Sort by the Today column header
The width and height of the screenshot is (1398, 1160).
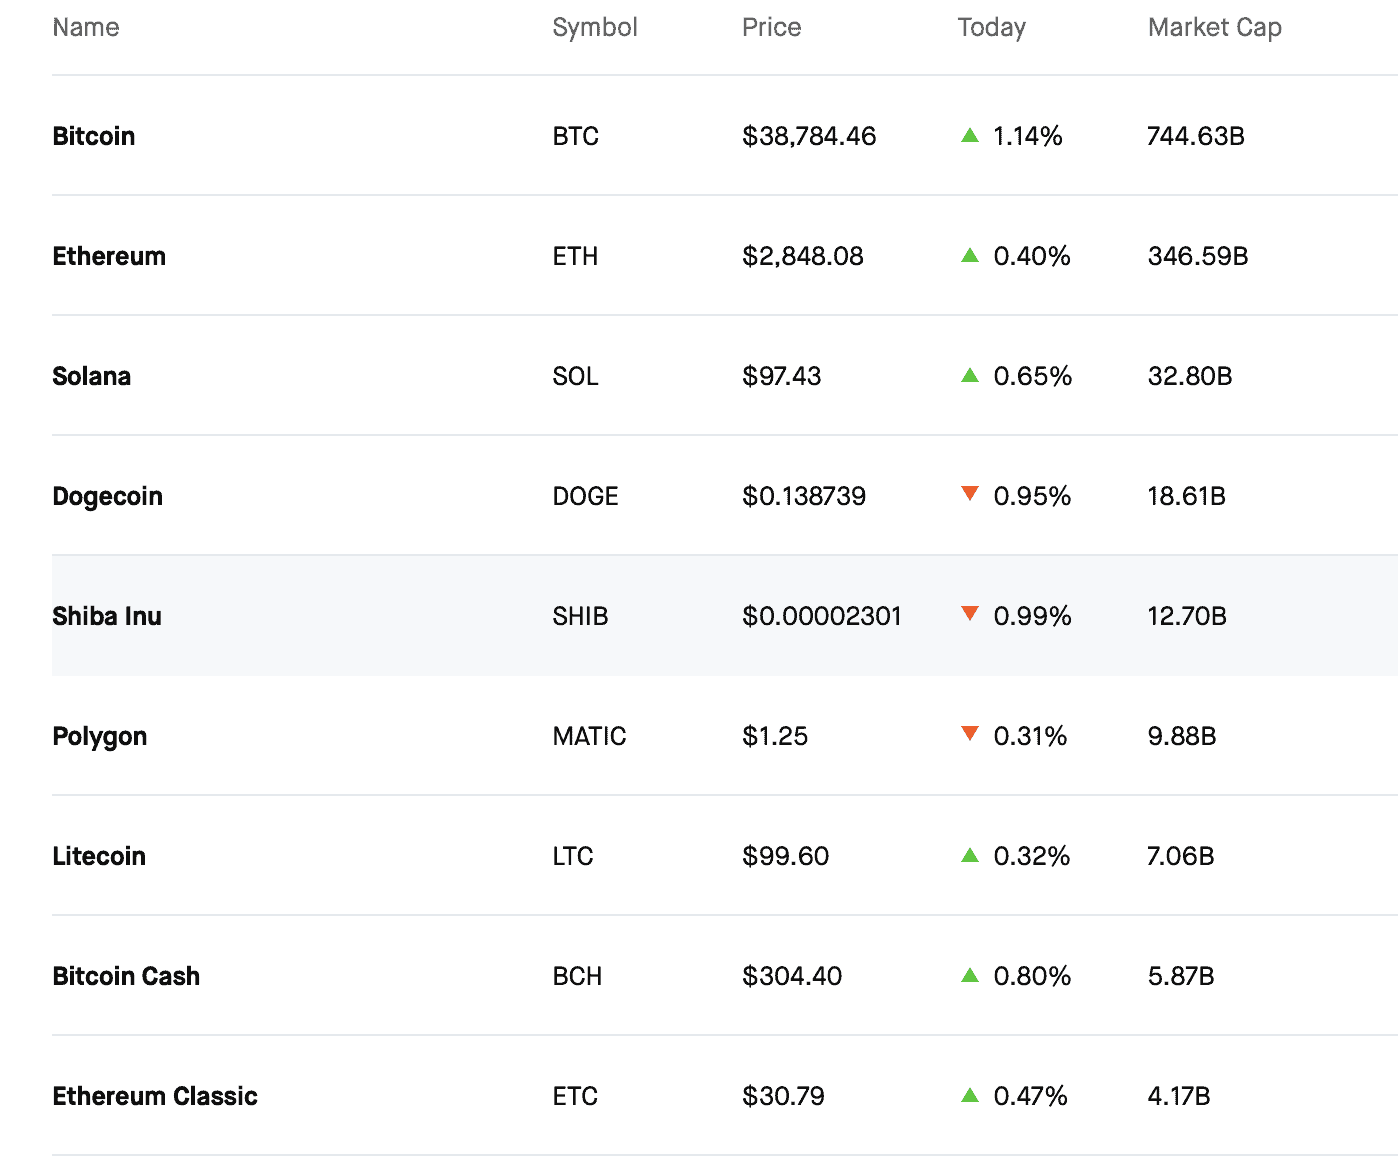[x=991, y=28]
